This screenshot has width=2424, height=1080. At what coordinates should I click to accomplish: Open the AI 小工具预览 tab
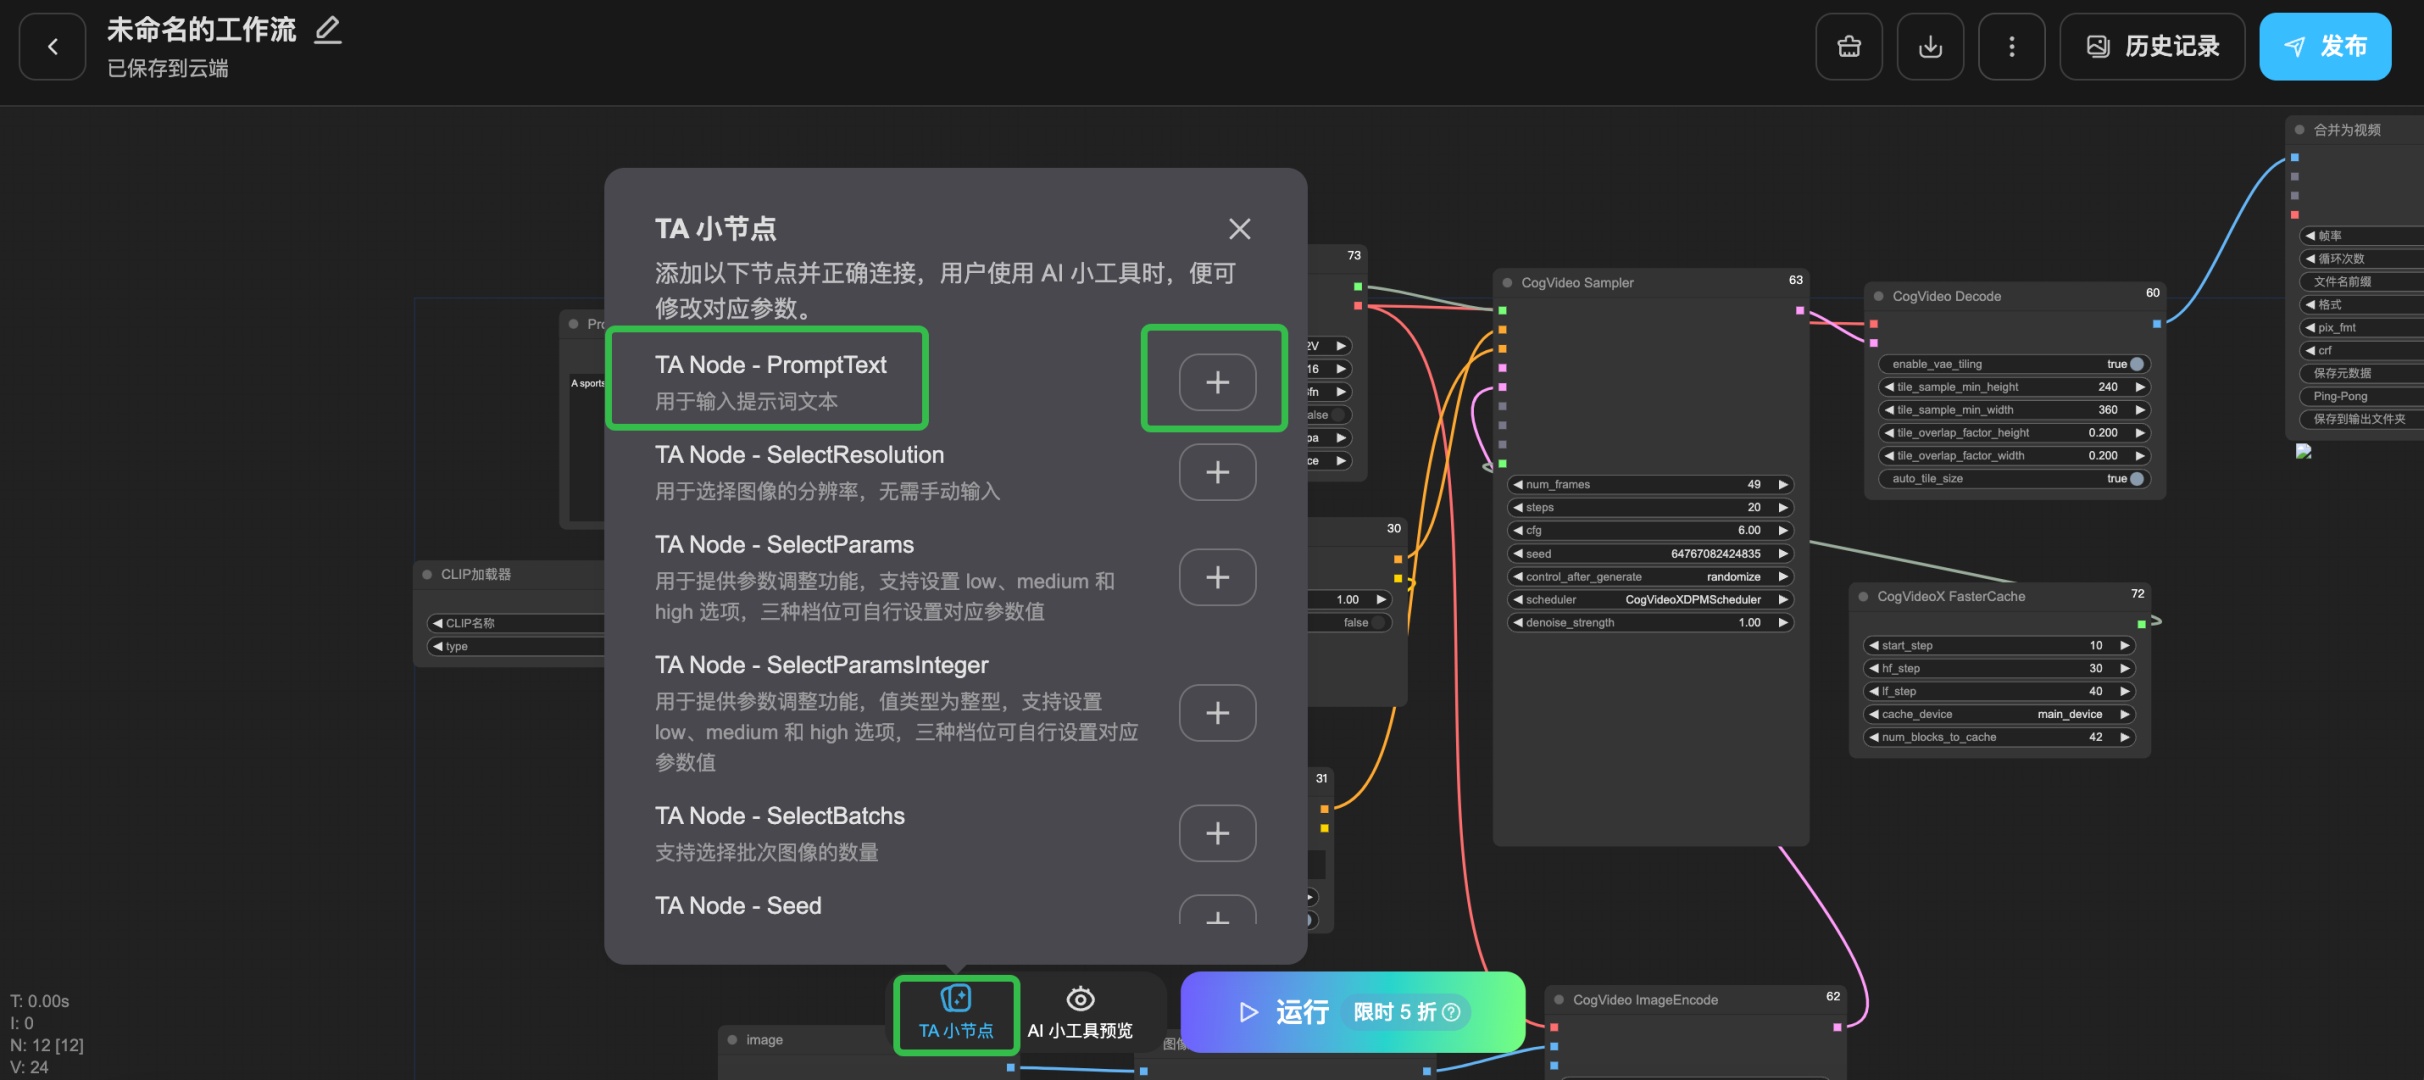tap(1080, 1014)
